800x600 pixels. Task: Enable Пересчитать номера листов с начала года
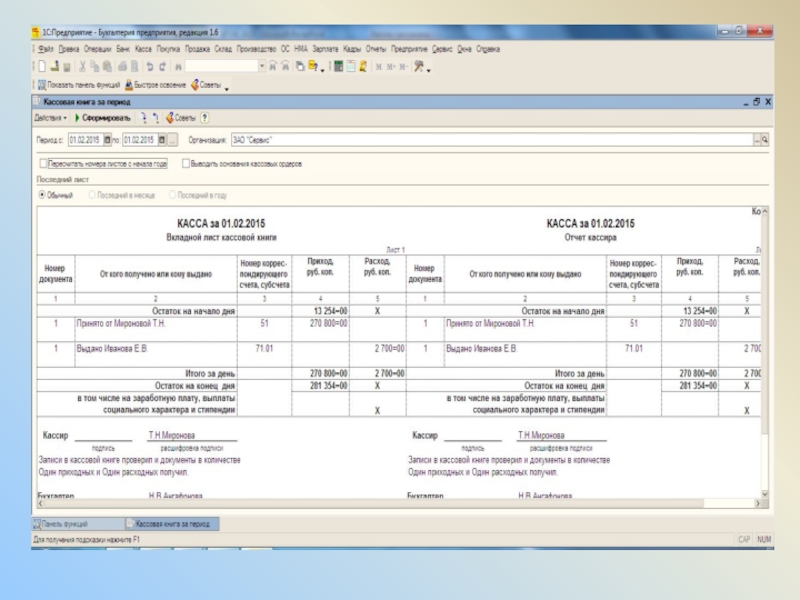(43, 163)
